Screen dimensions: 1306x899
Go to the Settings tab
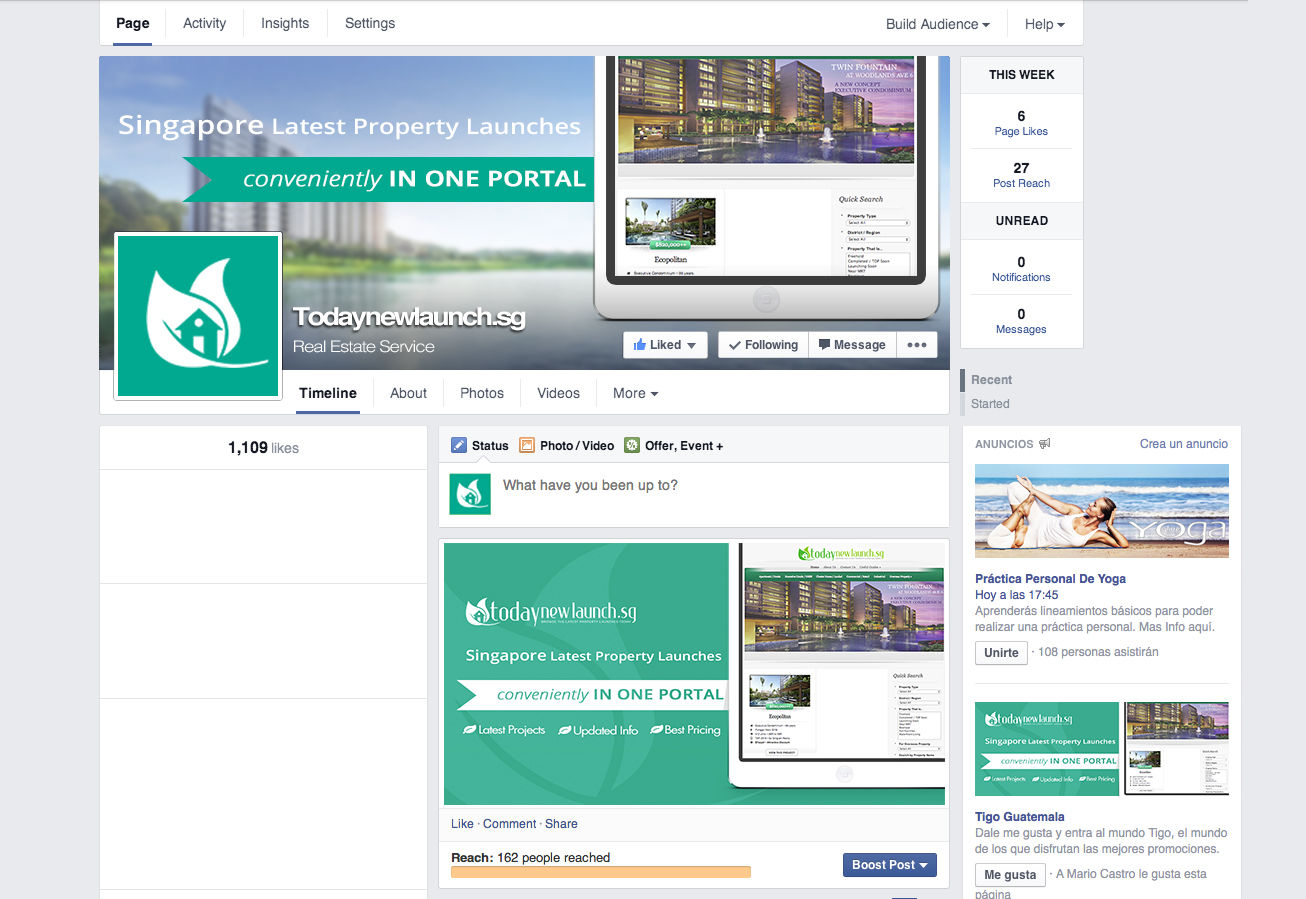[x=370, y=23]
